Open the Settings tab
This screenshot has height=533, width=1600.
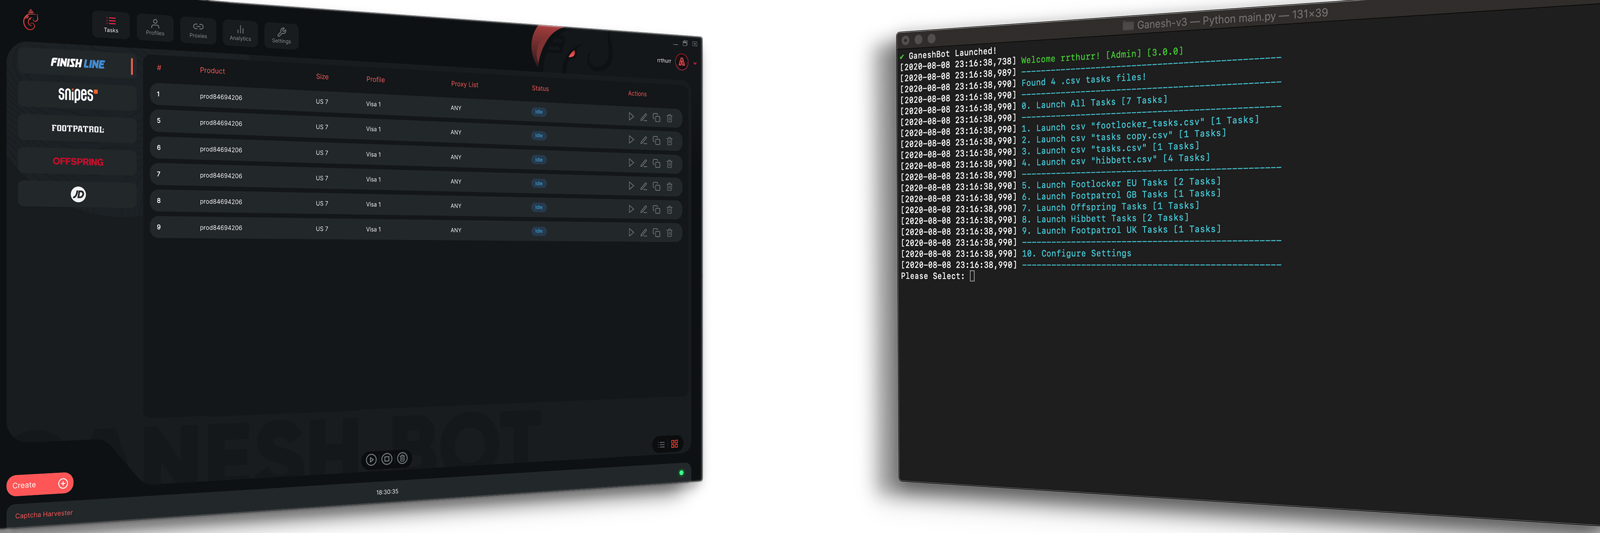click(x=282, y=36)
